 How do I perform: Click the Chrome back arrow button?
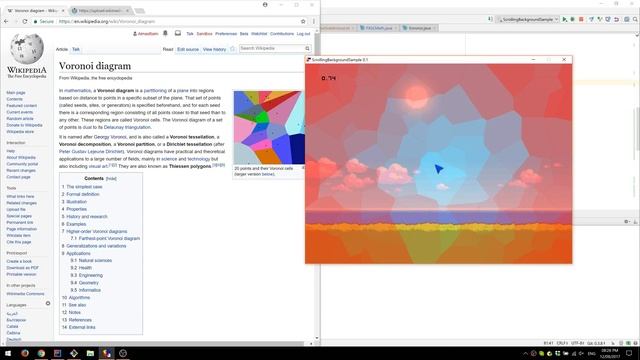pyautogui.click(x=6, y=21)
